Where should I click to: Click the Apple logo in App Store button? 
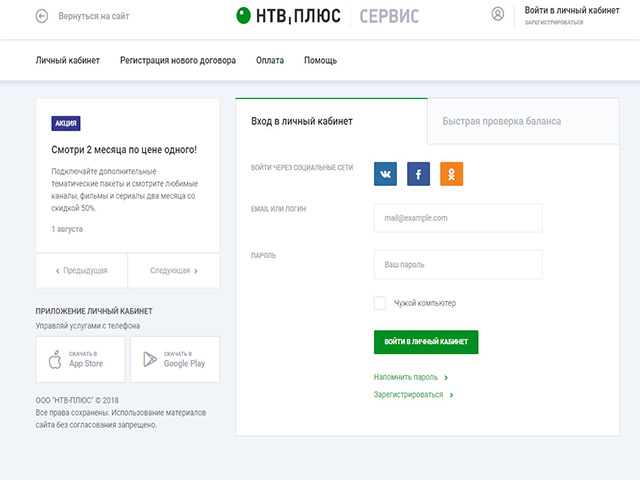click(55, 360)
